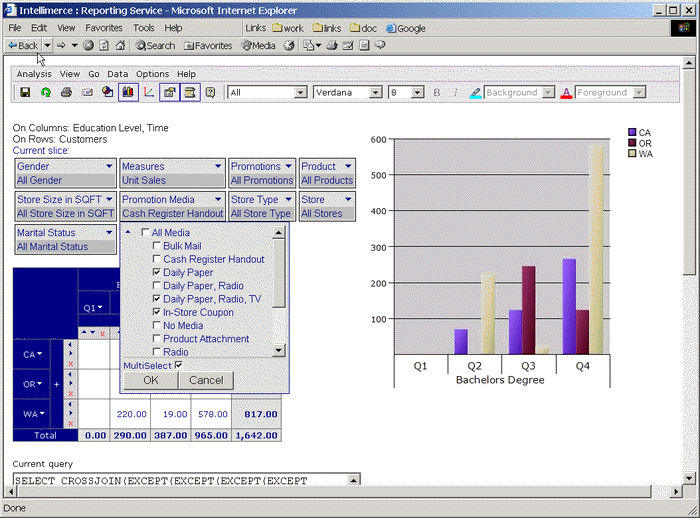
Task: Open the browser Favorites menu
Action: 104,28
